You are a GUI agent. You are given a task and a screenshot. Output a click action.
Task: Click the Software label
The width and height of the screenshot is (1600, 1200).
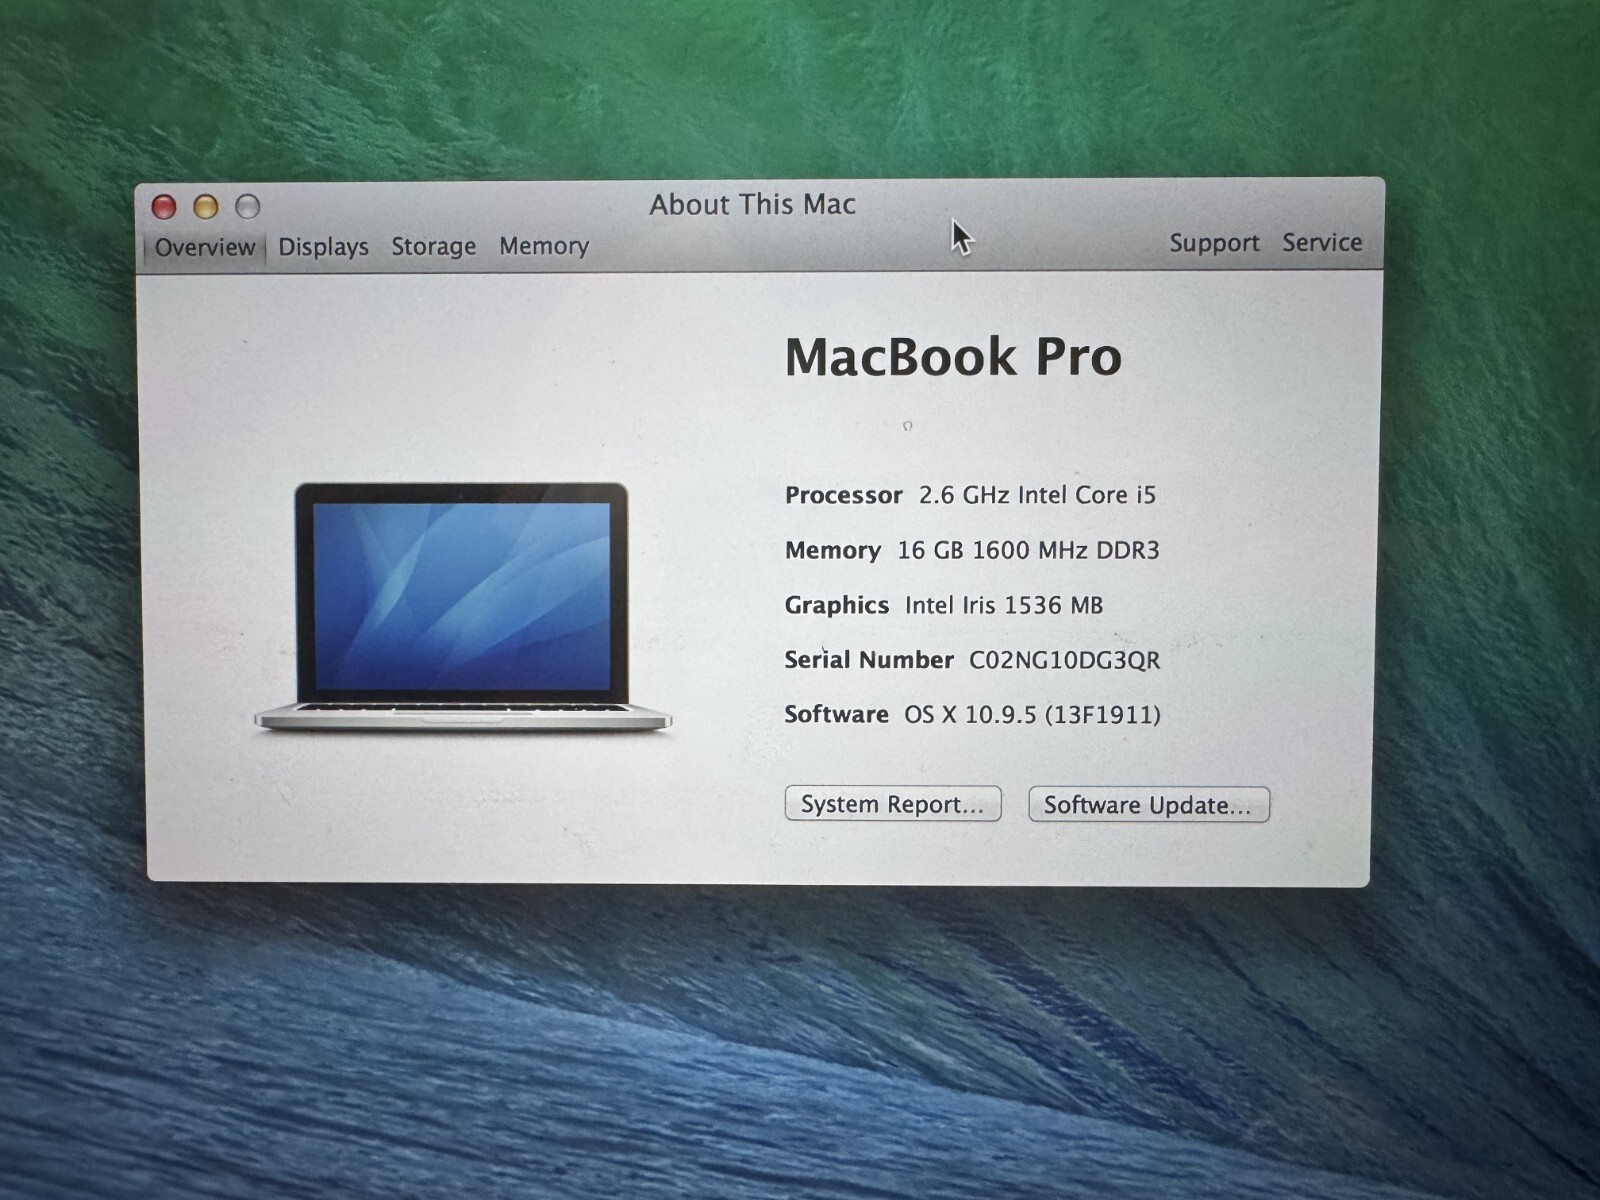point(836,714)
